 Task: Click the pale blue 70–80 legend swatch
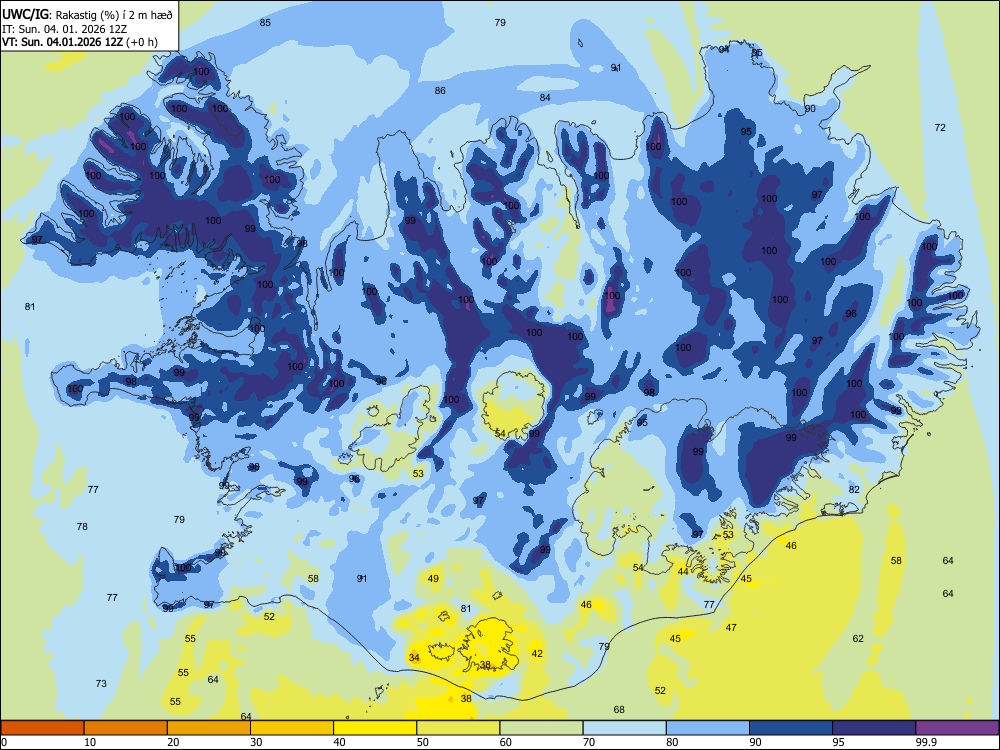(624, 728)
